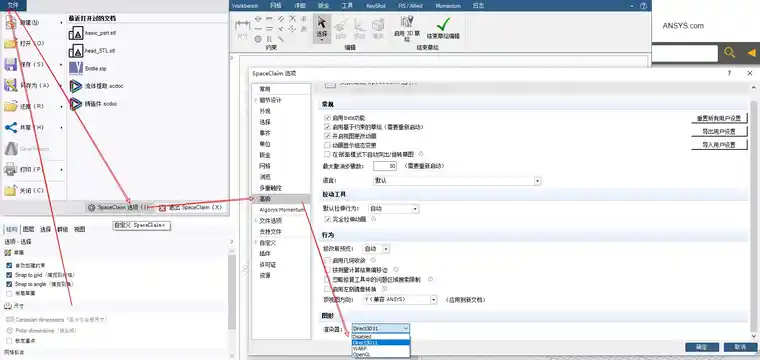
Task: Click the 还原 (Restore) folder icon
Action: (x=11, y=107)
